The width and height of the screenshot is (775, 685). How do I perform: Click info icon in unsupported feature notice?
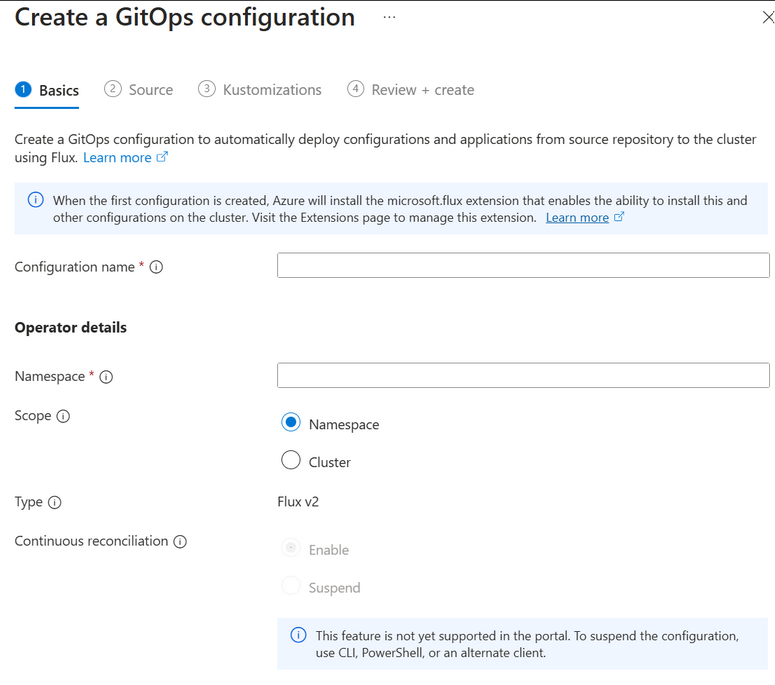(297, 635)
